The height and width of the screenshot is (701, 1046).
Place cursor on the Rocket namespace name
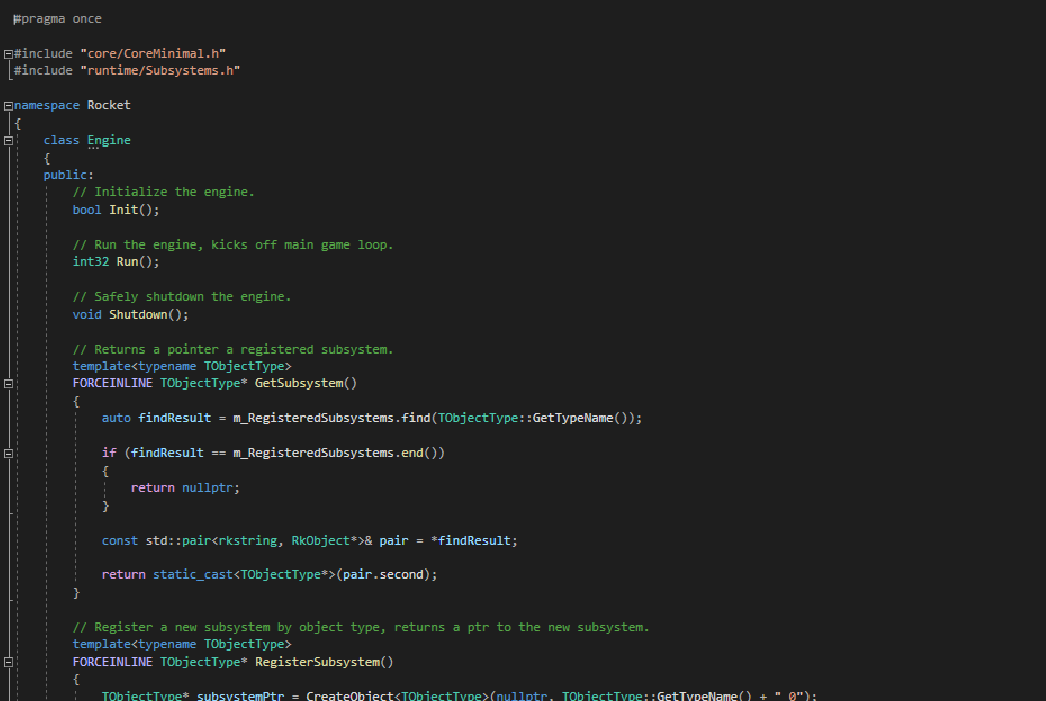pos(109,105)
